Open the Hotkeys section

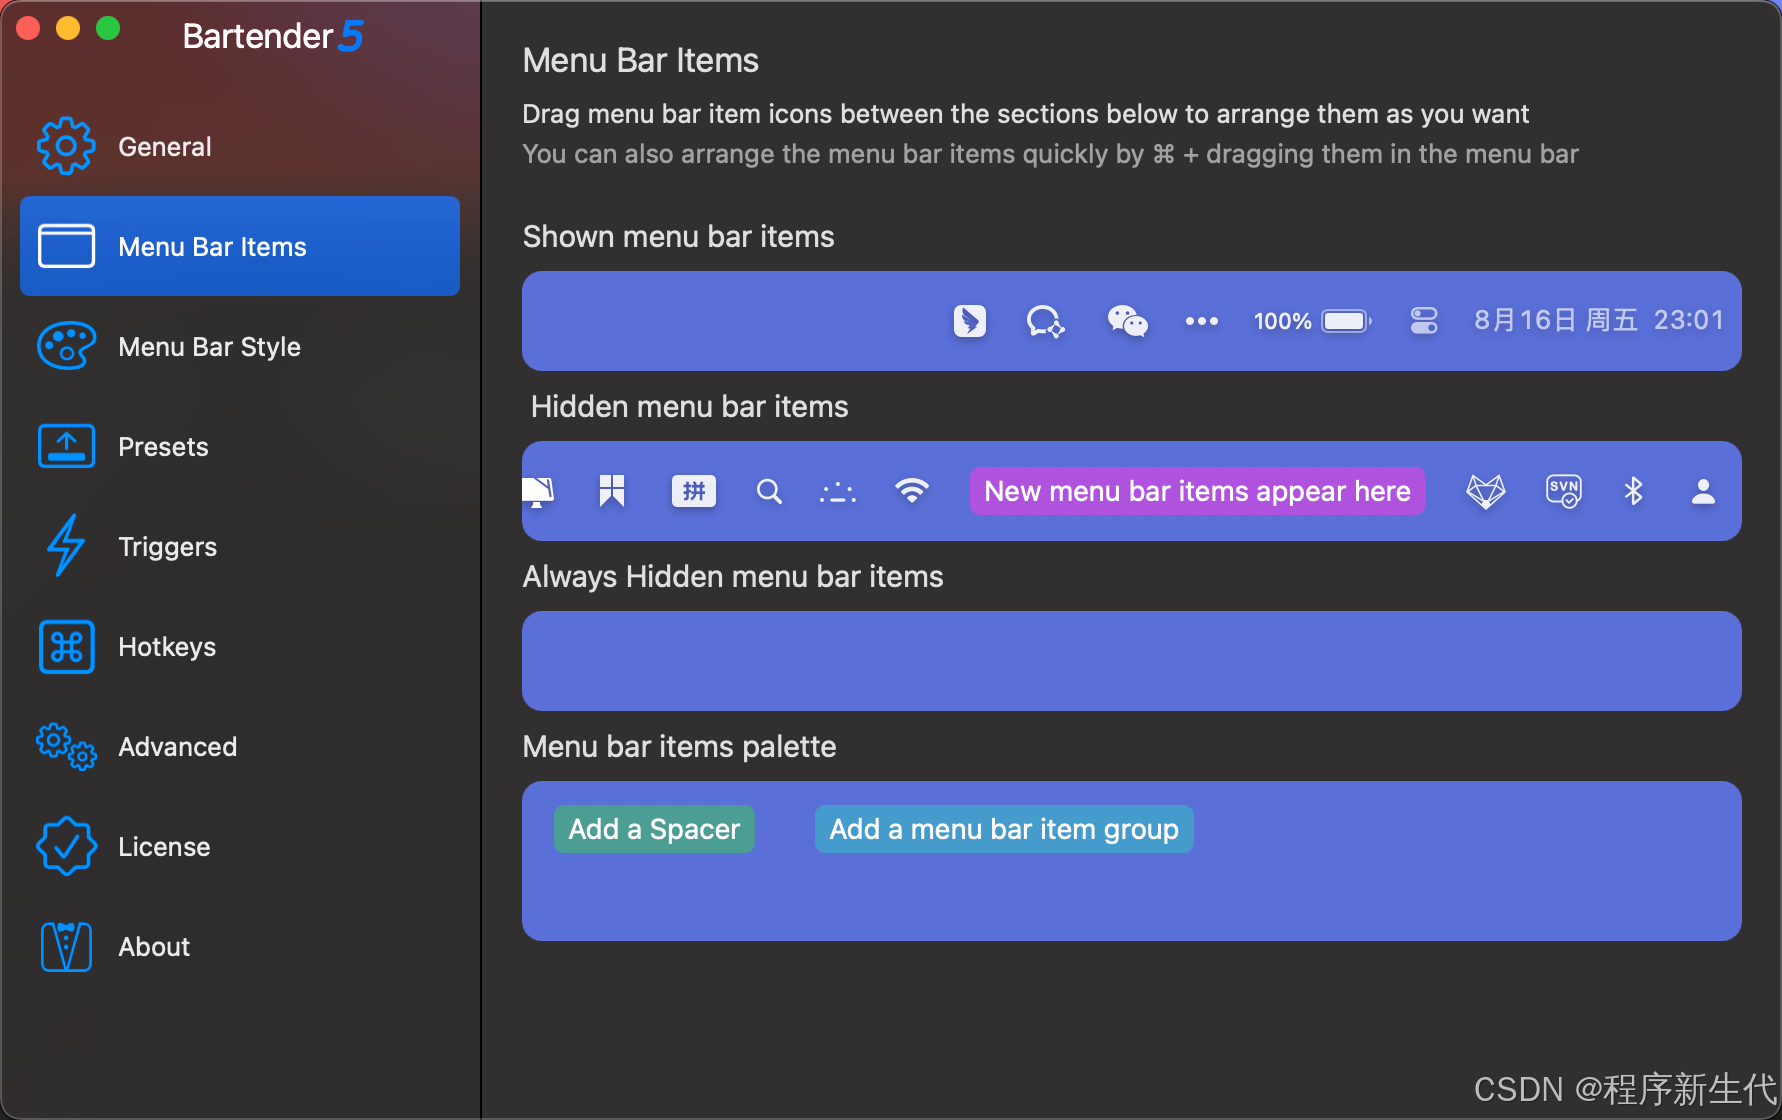[x=240, y=646]
